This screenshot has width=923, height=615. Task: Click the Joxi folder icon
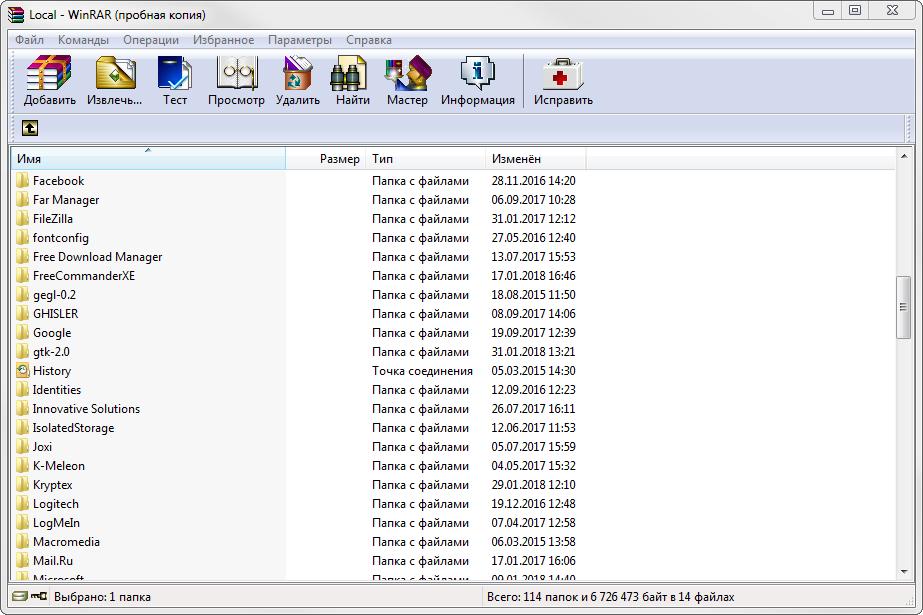(x=22, y=447)
